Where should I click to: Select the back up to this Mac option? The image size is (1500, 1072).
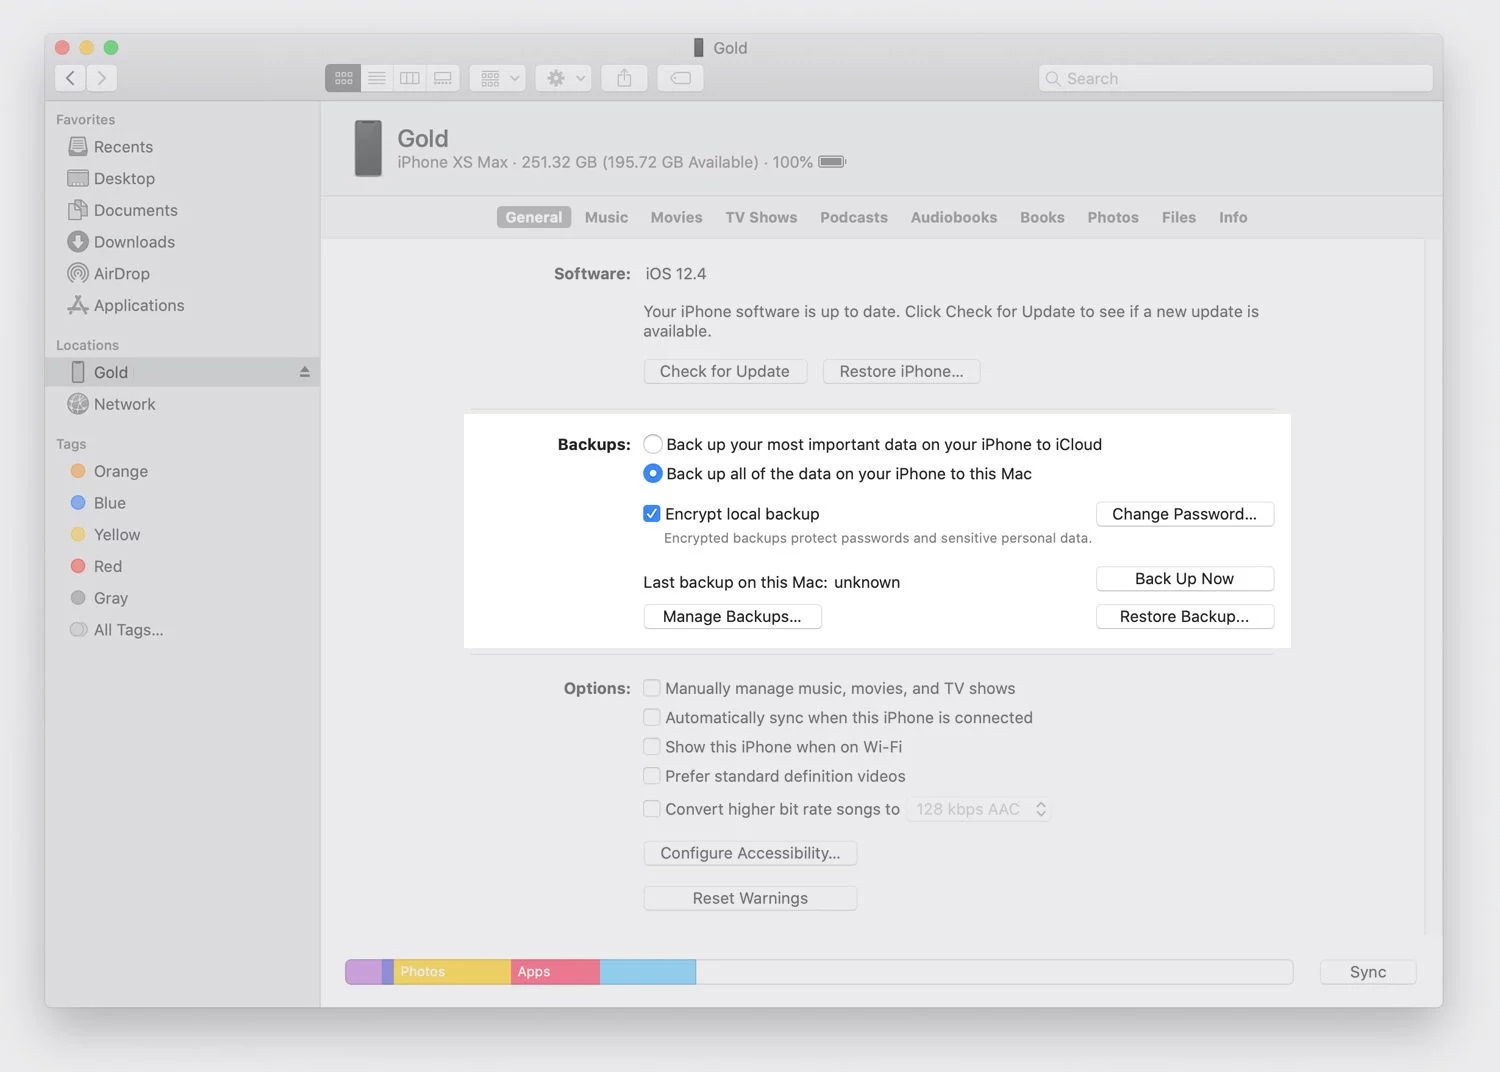tap(653, 474)
